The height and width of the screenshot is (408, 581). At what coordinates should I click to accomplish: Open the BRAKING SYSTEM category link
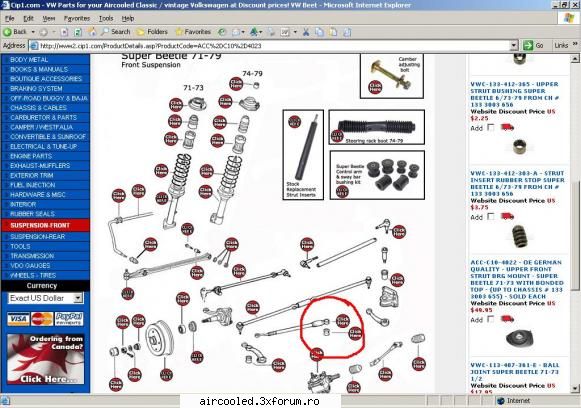36,89
